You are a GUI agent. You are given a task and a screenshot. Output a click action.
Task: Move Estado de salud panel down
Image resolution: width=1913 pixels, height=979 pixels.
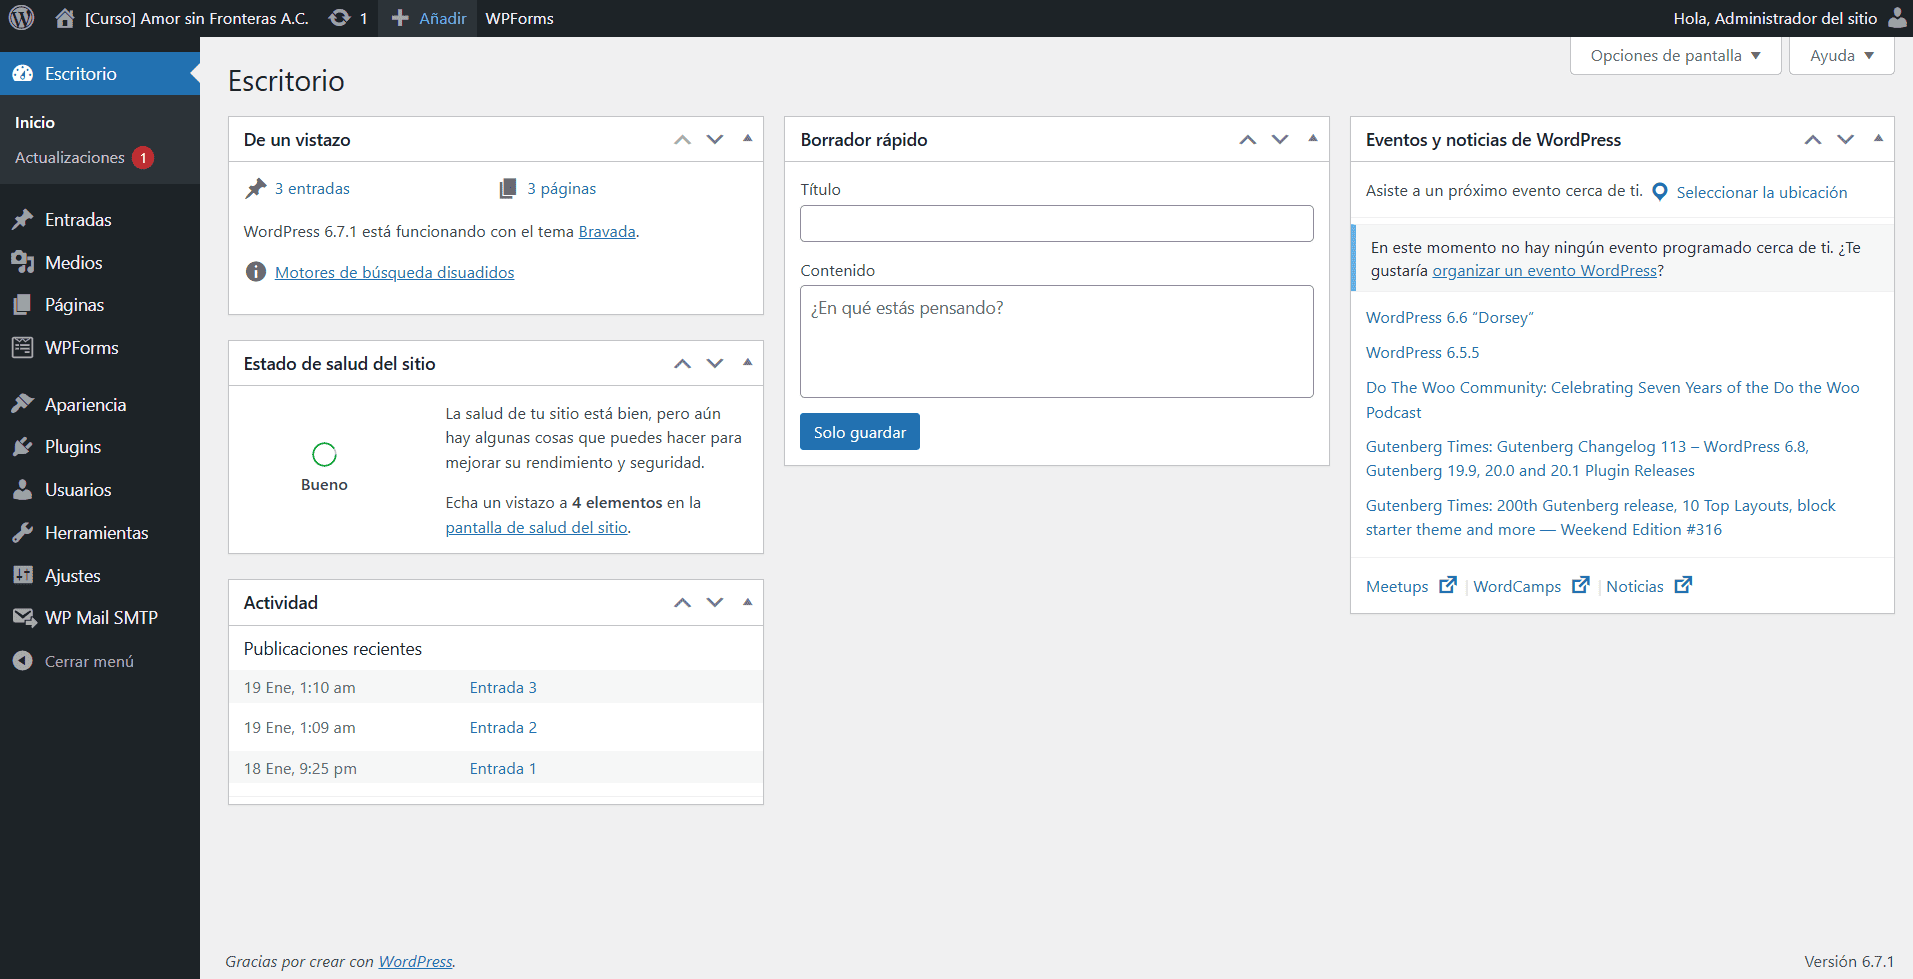point(715,363)
